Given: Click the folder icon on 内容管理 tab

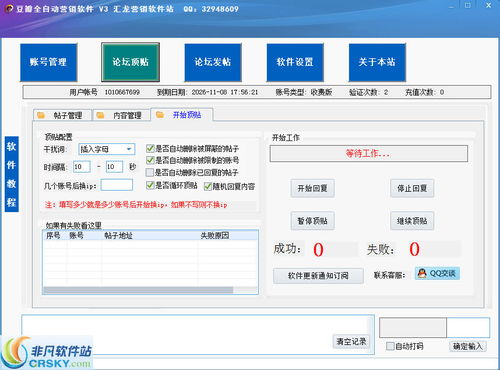Looking at the screenshot, I should [100, 115].
